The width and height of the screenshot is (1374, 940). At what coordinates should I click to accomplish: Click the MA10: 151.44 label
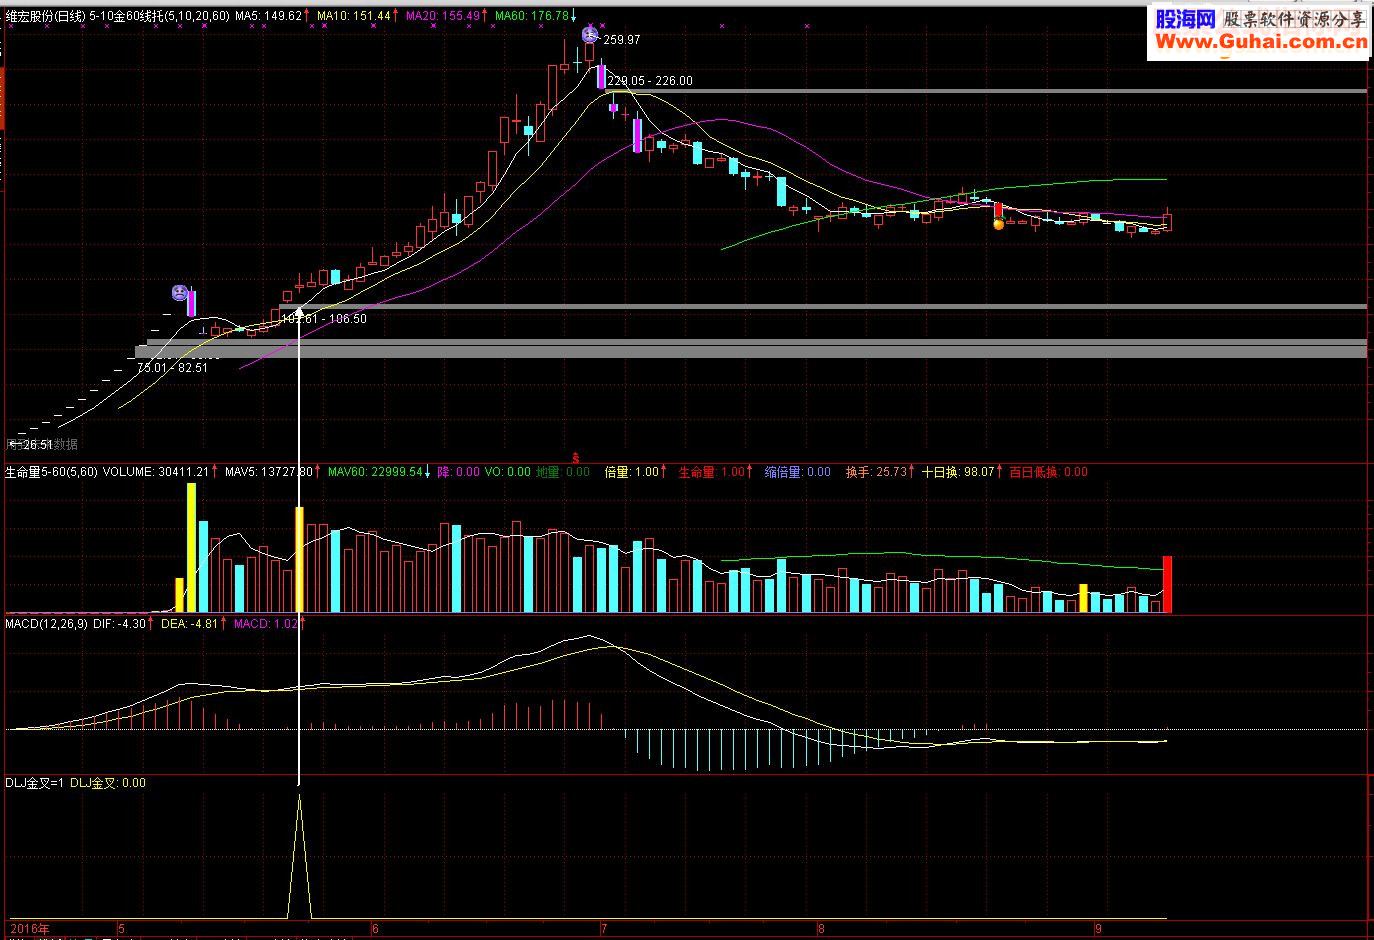[353, 16]
